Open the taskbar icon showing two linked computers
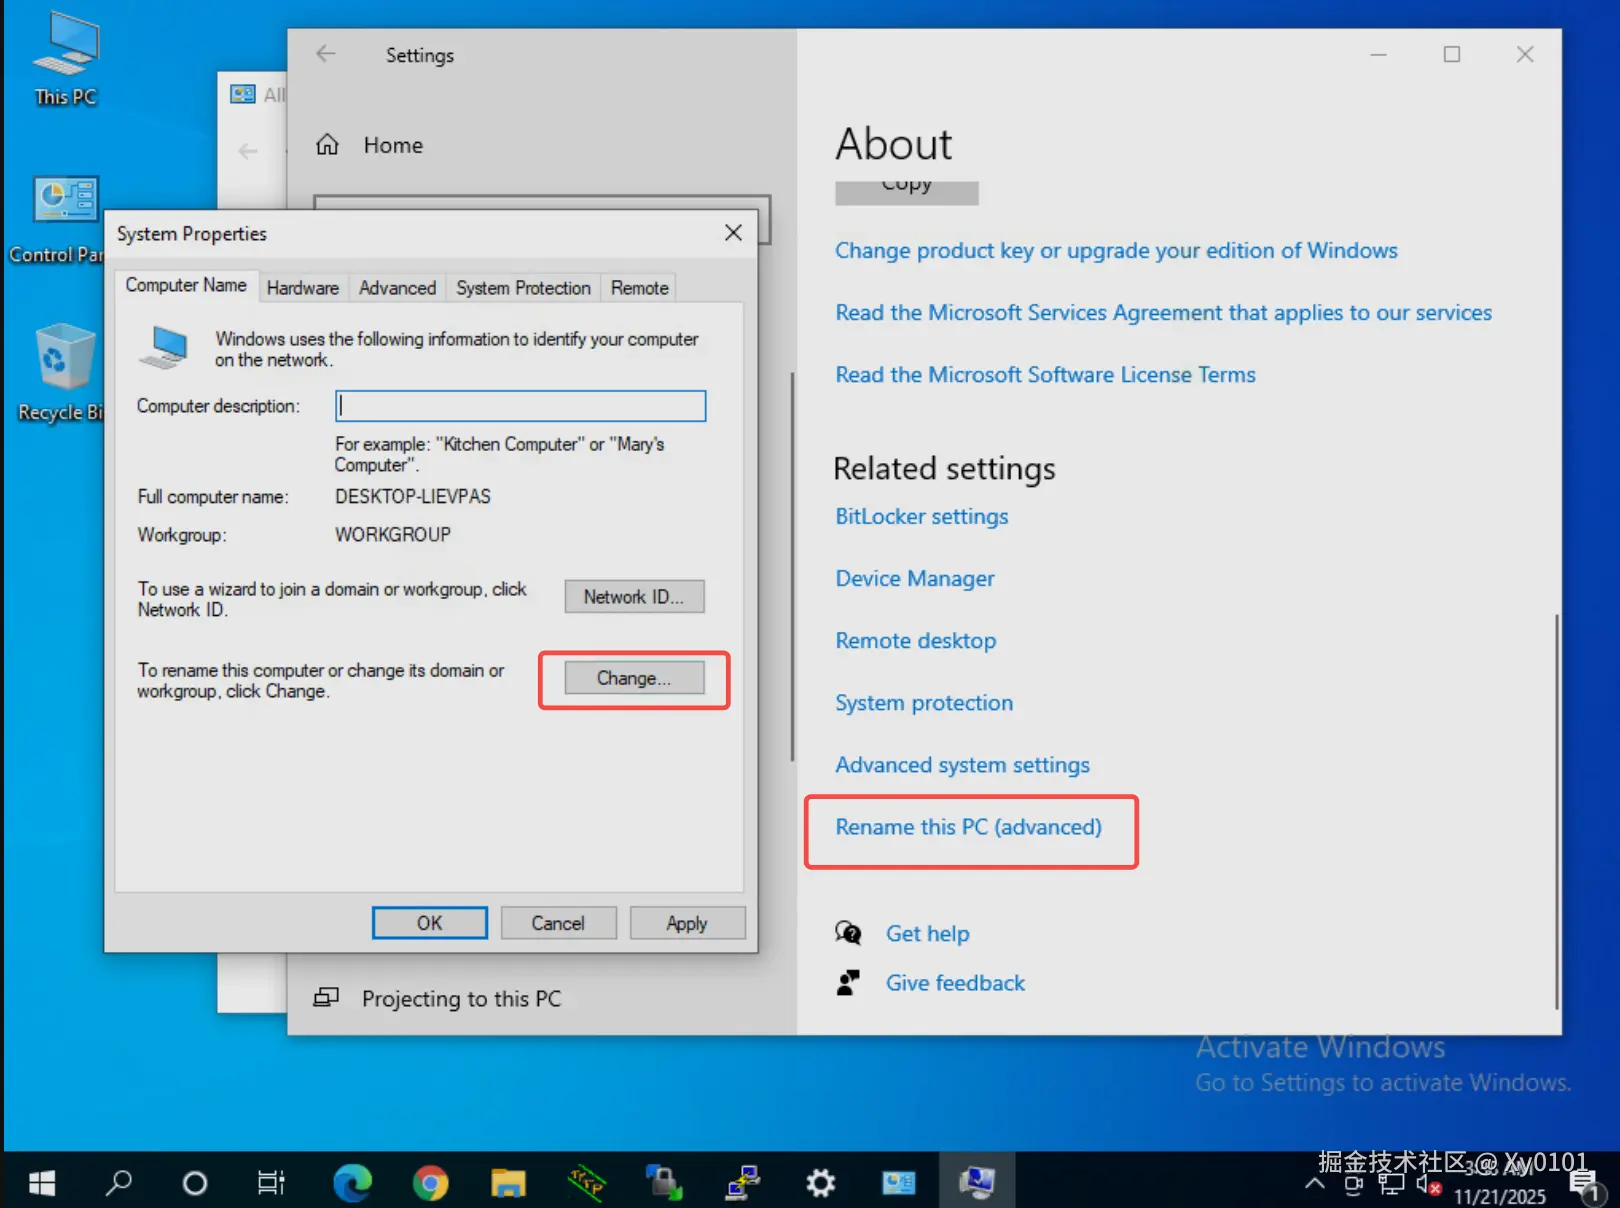 coord(742,1184)
